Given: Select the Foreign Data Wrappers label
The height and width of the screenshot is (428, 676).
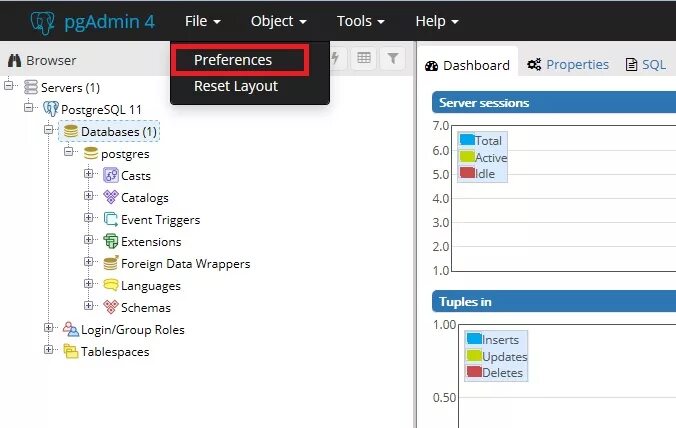Looking at the screenshot, I should 185,263.
